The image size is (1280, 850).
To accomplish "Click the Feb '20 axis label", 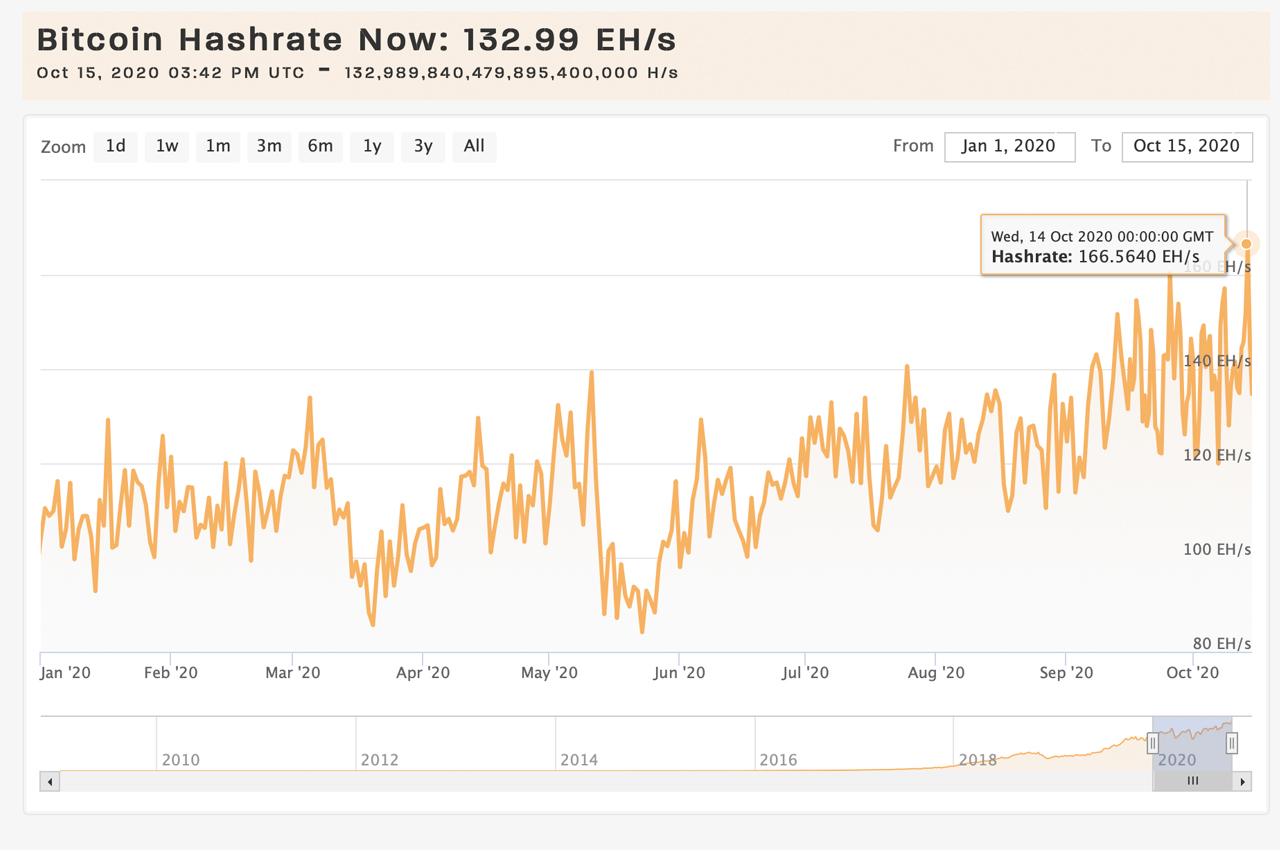I will point(171,673).
